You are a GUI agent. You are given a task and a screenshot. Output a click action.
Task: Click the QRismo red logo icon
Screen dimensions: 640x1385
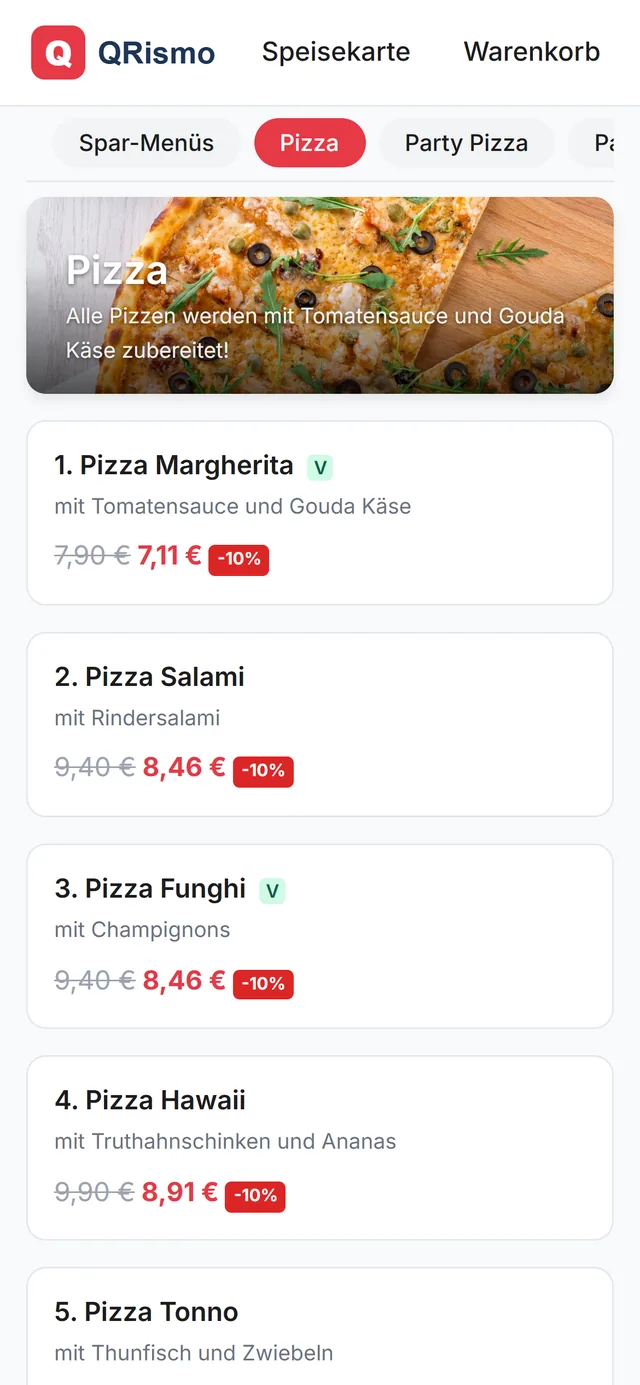(58, 52)
